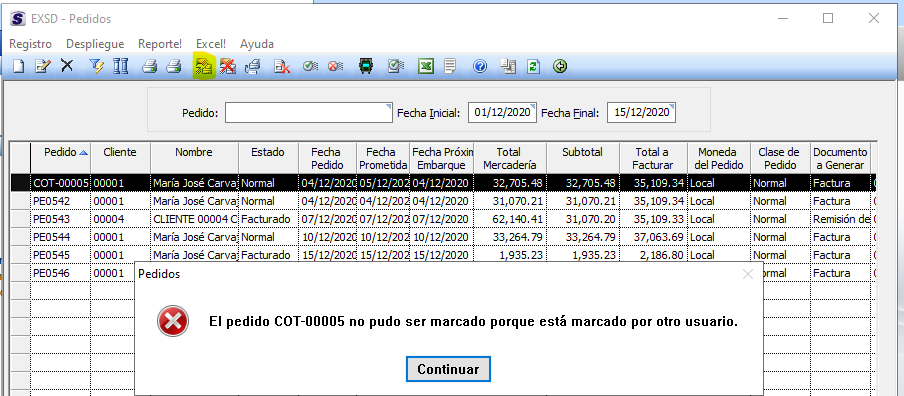Close the Pedidos error dialog
This screenshot has height=396, width=904.
[748, 274]
